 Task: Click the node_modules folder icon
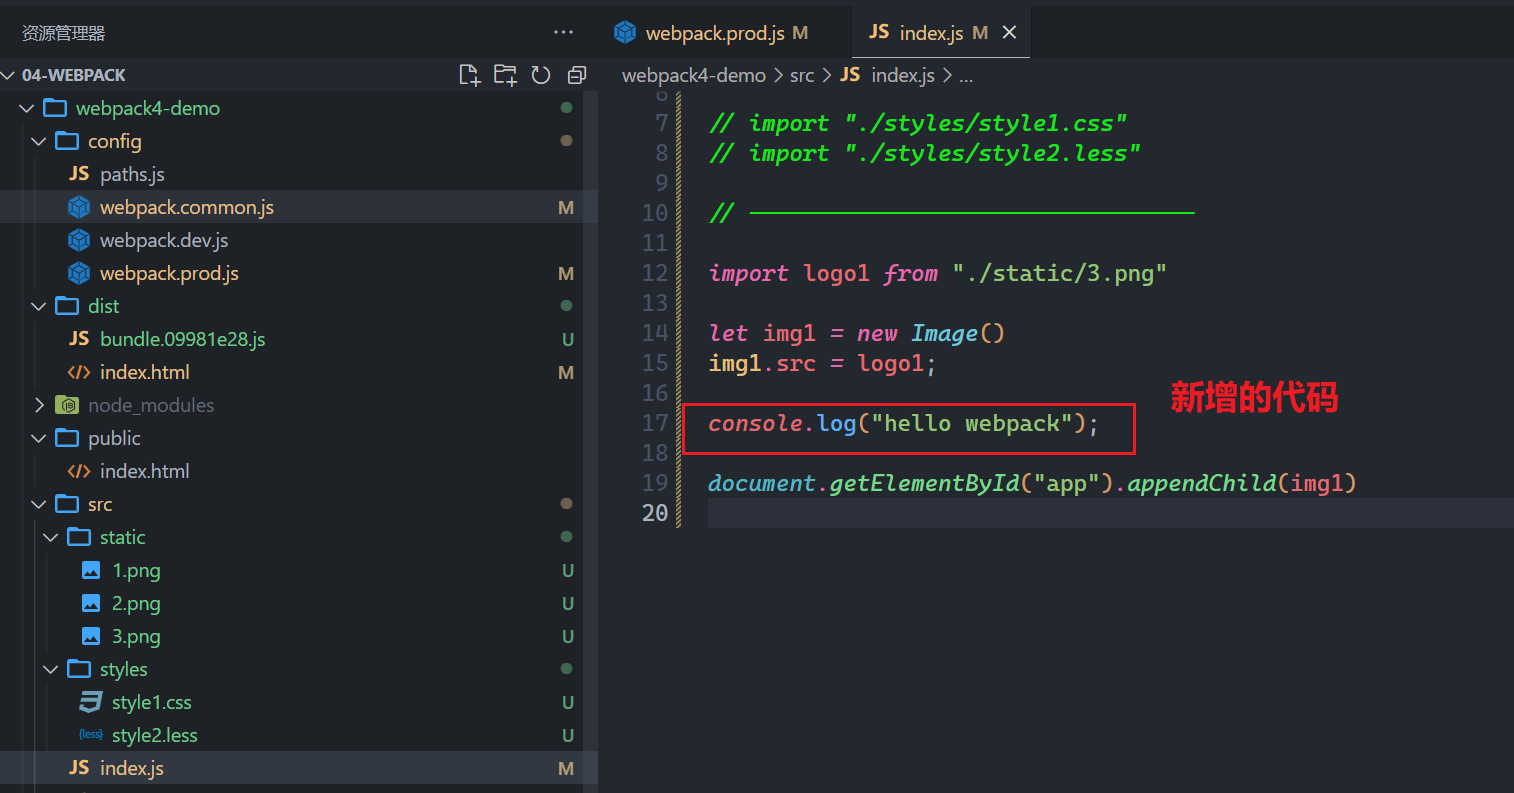point(67,405)
